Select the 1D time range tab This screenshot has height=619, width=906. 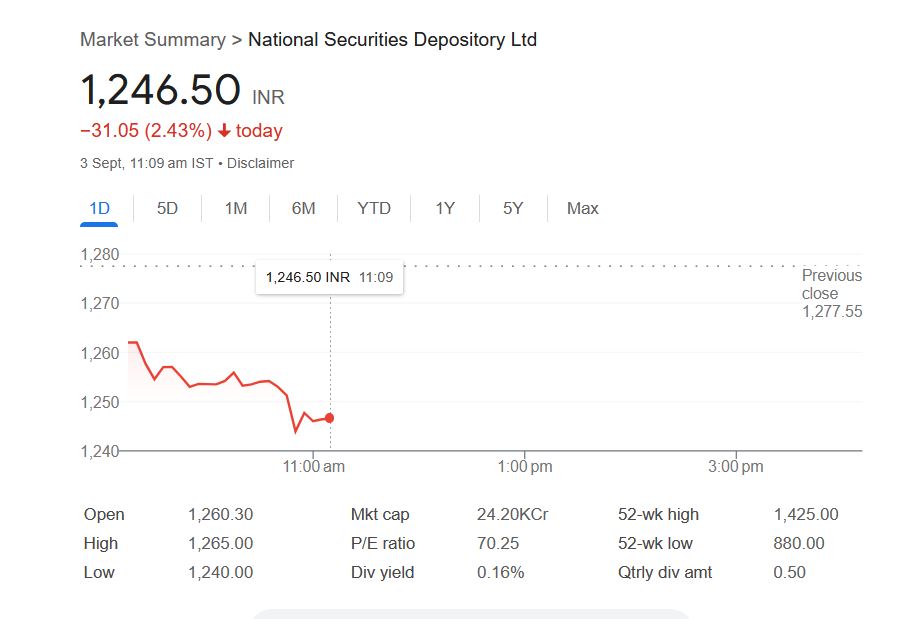[99, 208]
